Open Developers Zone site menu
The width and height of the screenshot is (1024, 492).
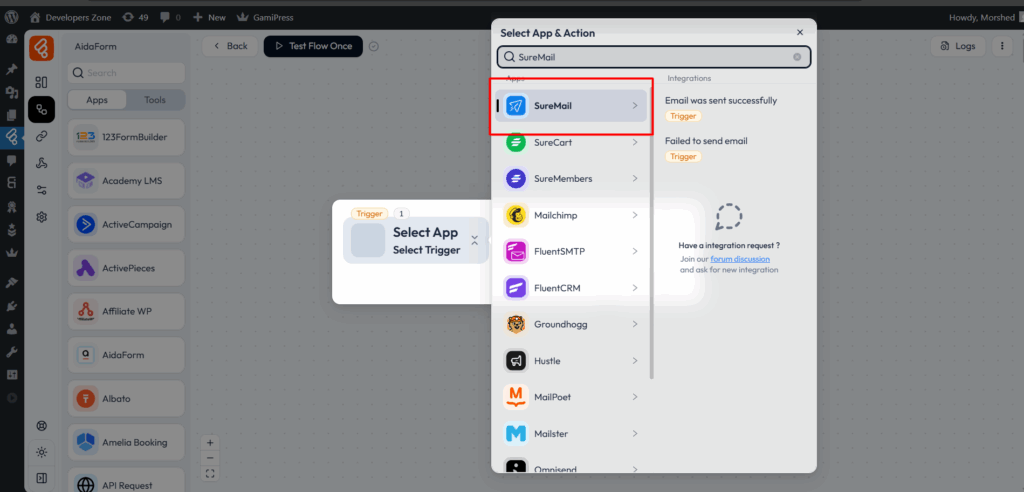click(71, 18)
